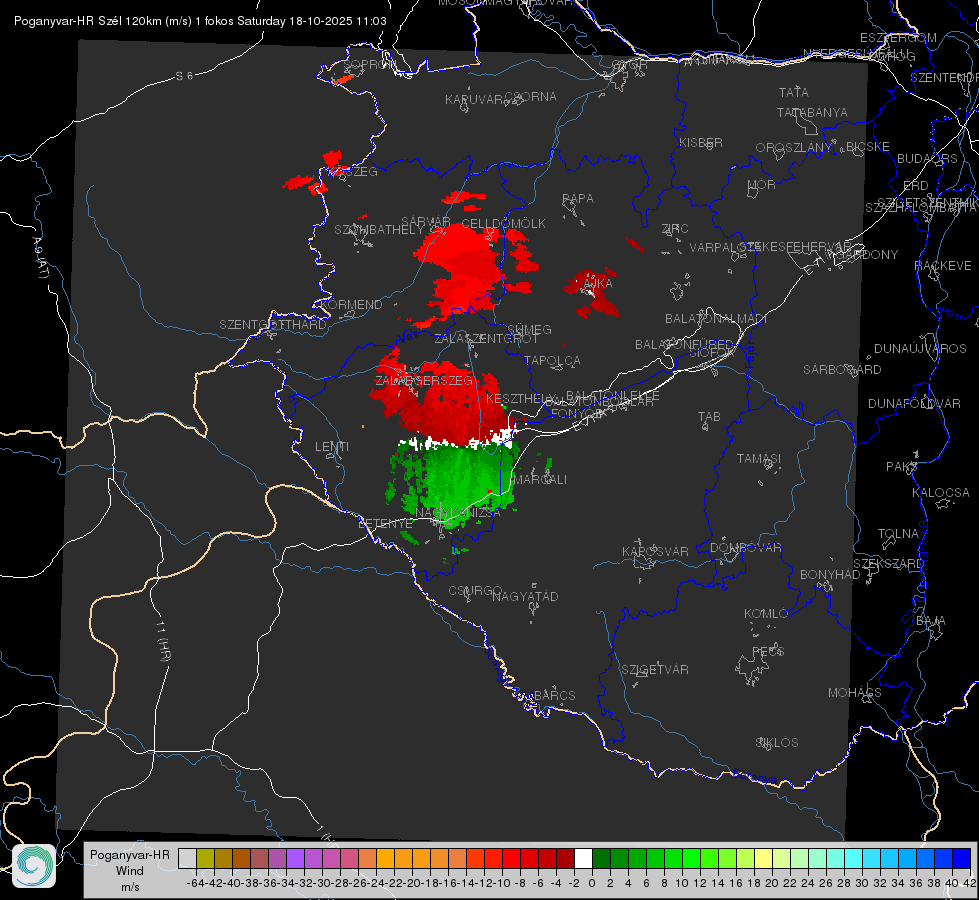Select the NAGYKANIZSA city label
The height and width of the screenshot is (900, 979).
pos(458,513)
